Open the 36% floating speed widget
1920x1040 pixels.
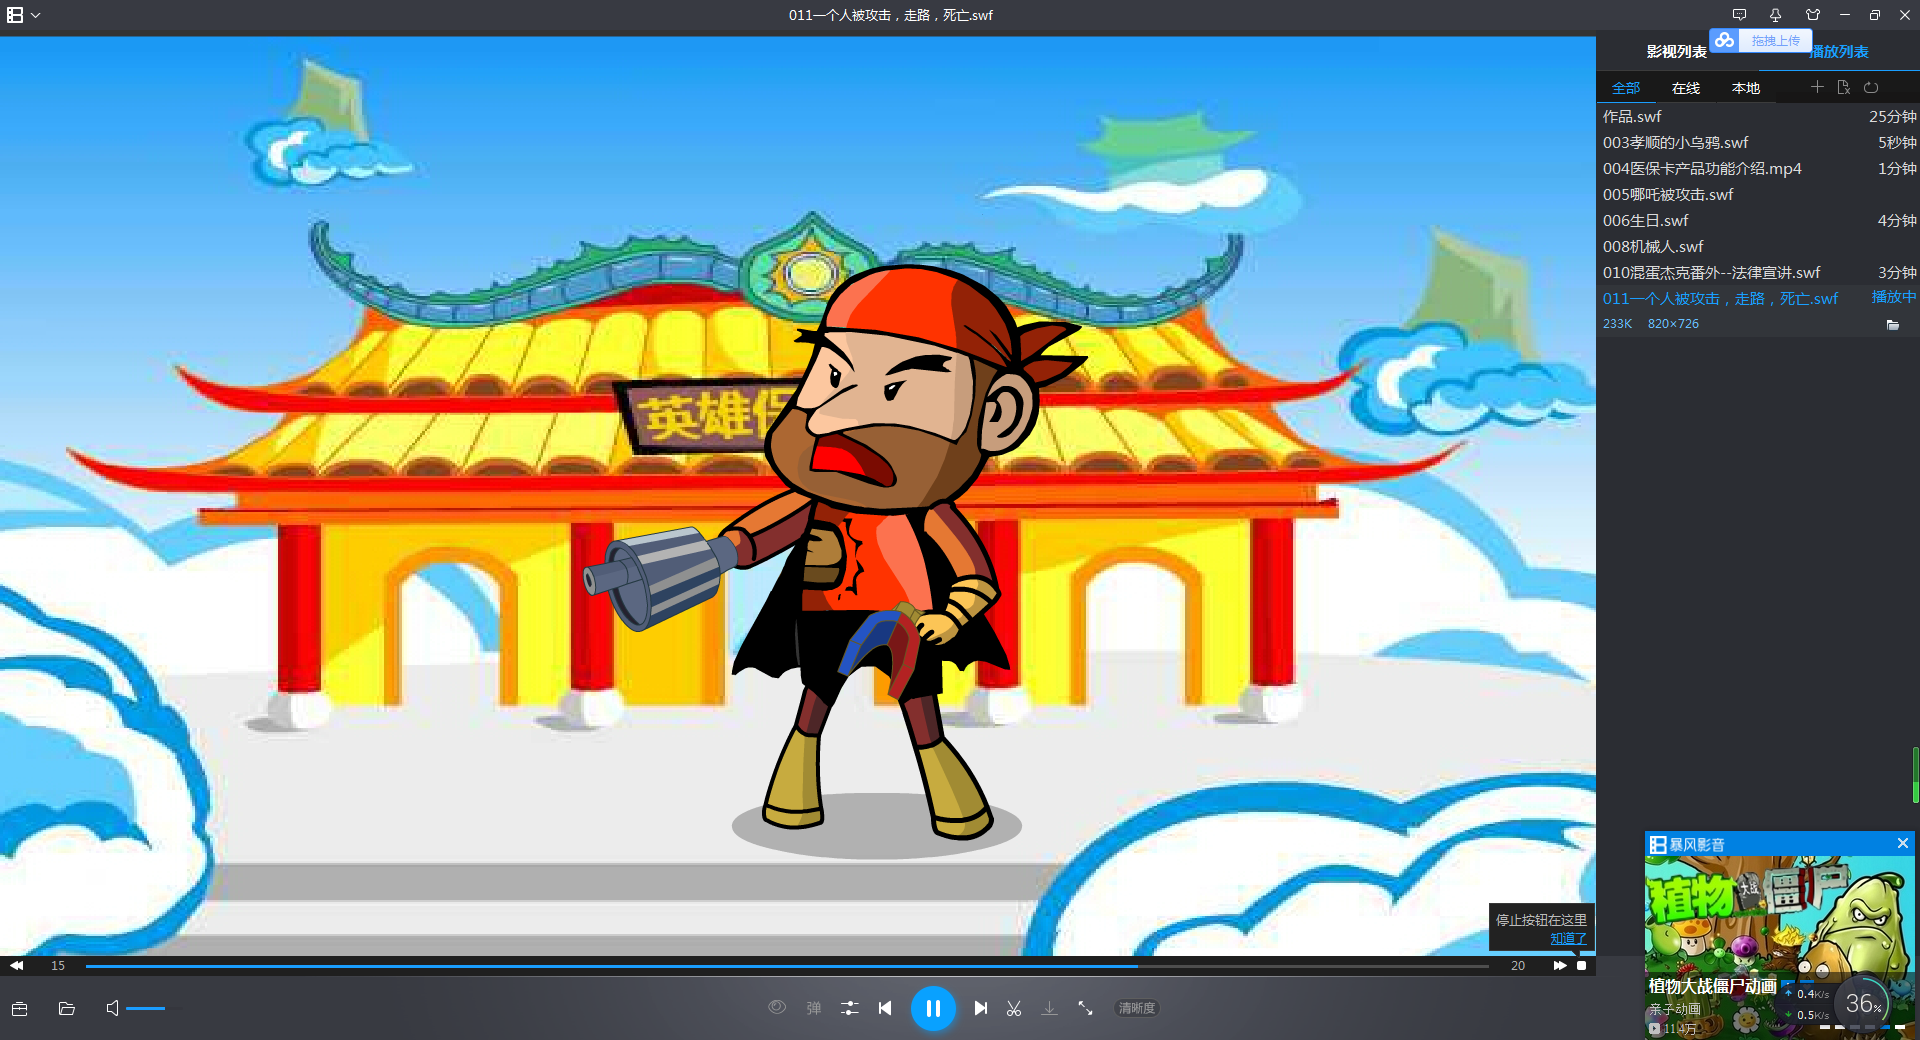[1863, 1003]
